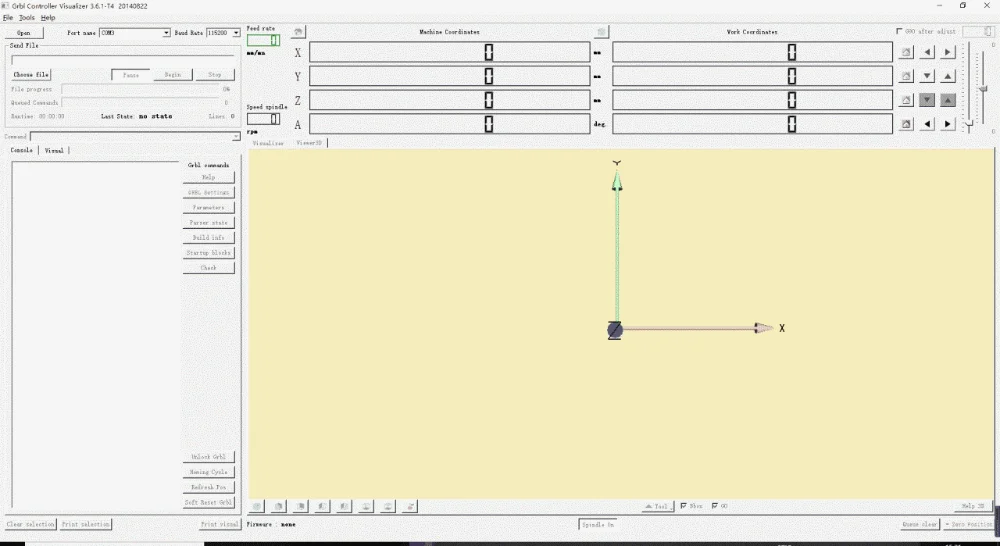
Task: Jog X axis right with arrow button
Action: coord(948,52)
